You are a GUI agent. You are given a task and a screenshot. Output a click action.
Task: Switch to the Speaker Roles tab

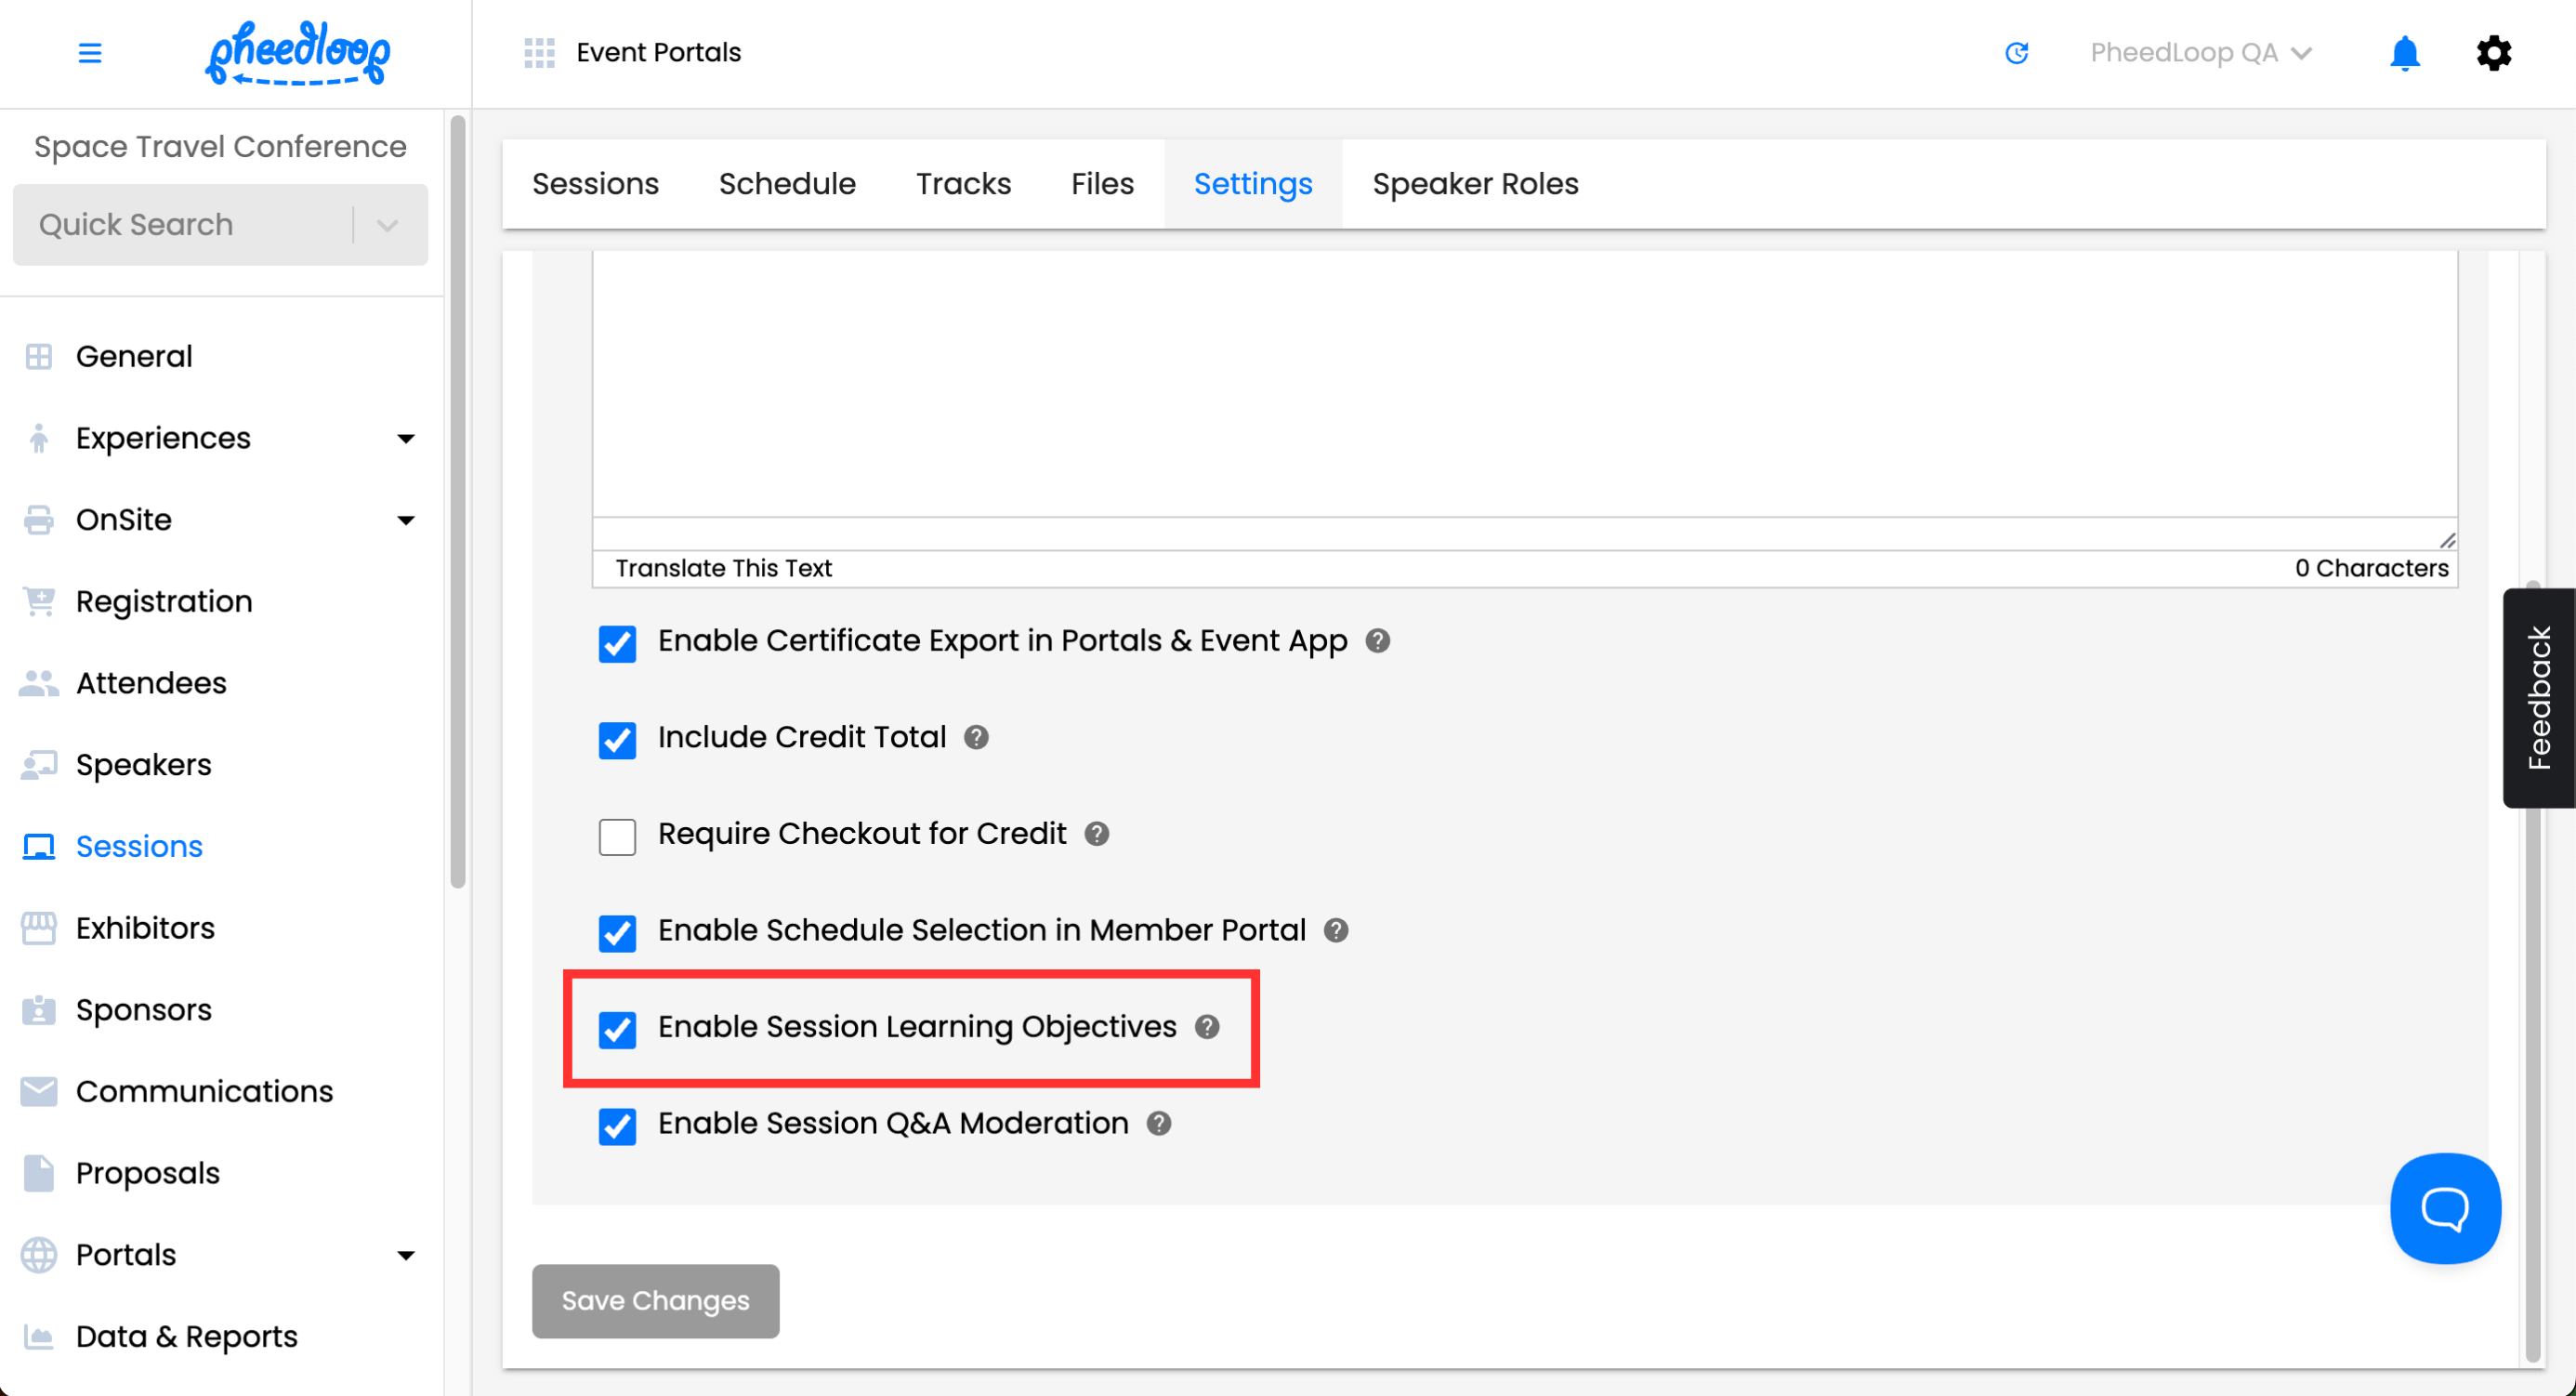click(x=1475, y=184)
